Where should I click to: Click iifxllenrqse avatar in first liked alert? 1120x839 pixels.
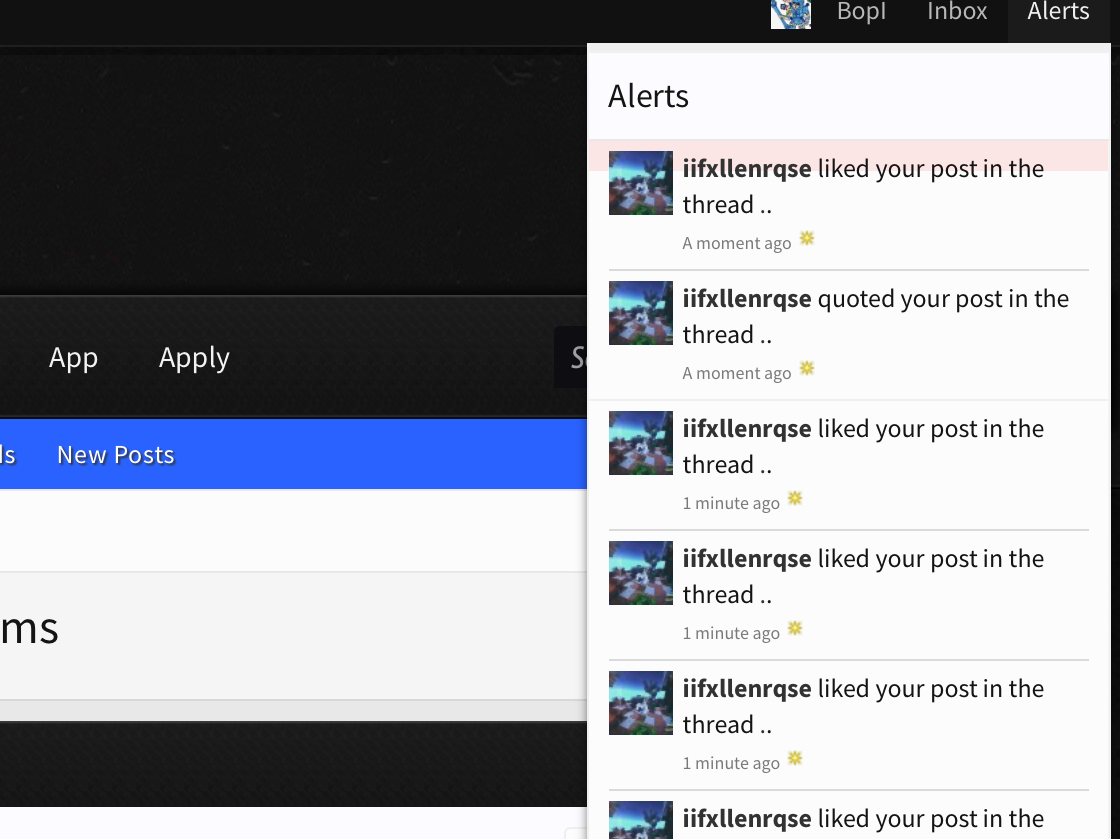tap(641, 183)
